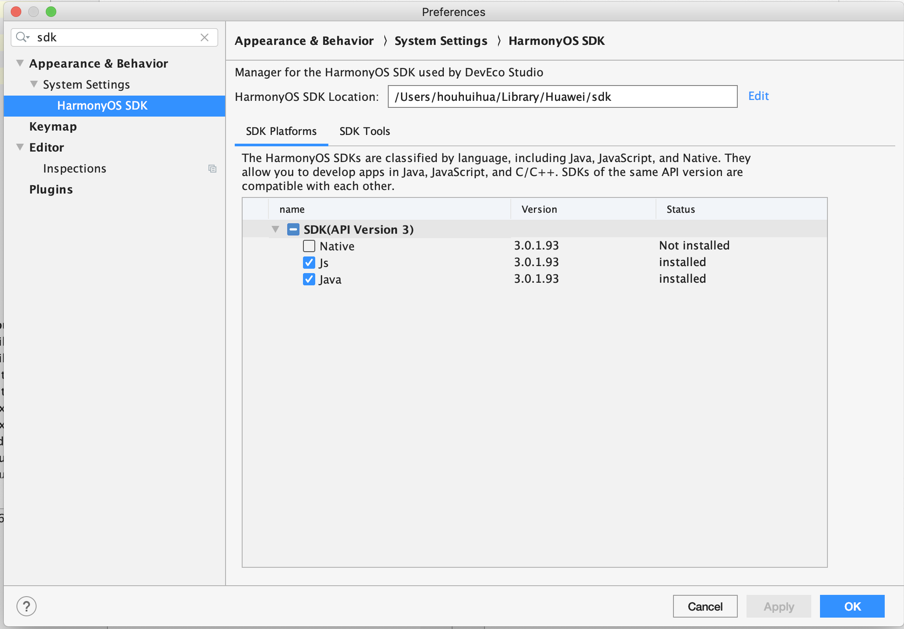
Task: Click the Not installed status text
Action: (x=694, y=246)
